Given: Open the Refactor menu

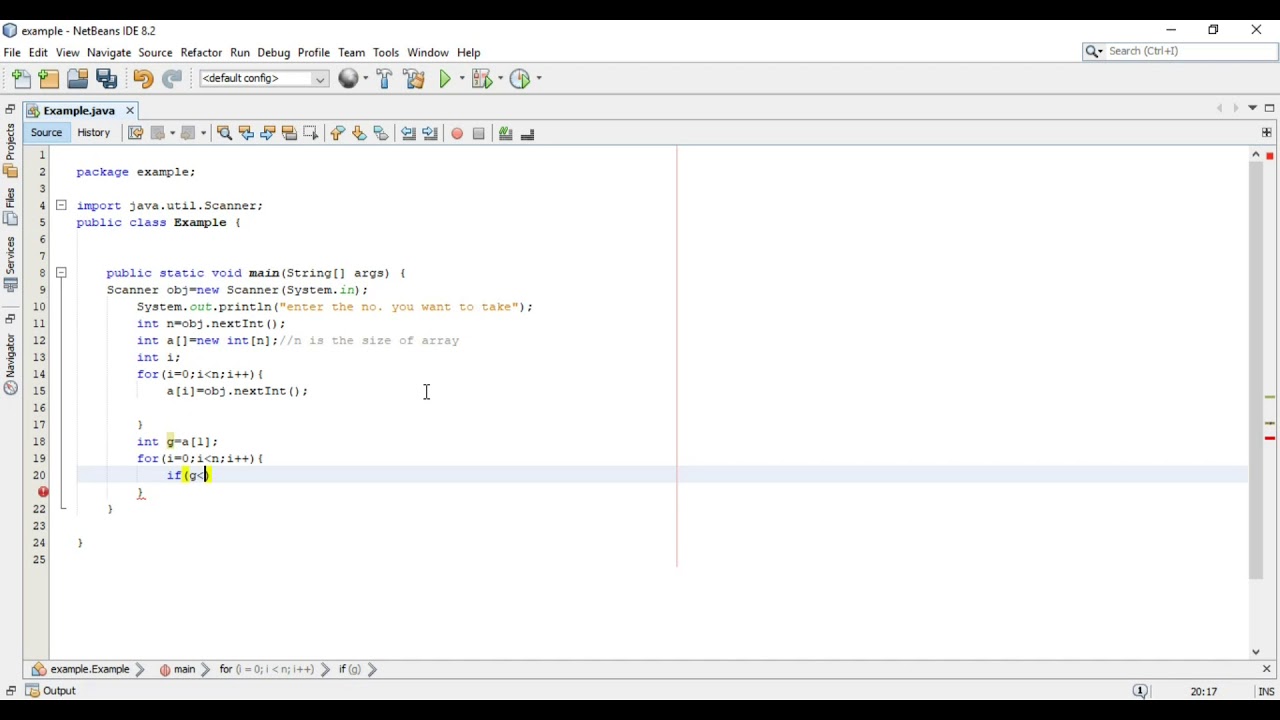Looking at the screenshot, I should [201, 52].
